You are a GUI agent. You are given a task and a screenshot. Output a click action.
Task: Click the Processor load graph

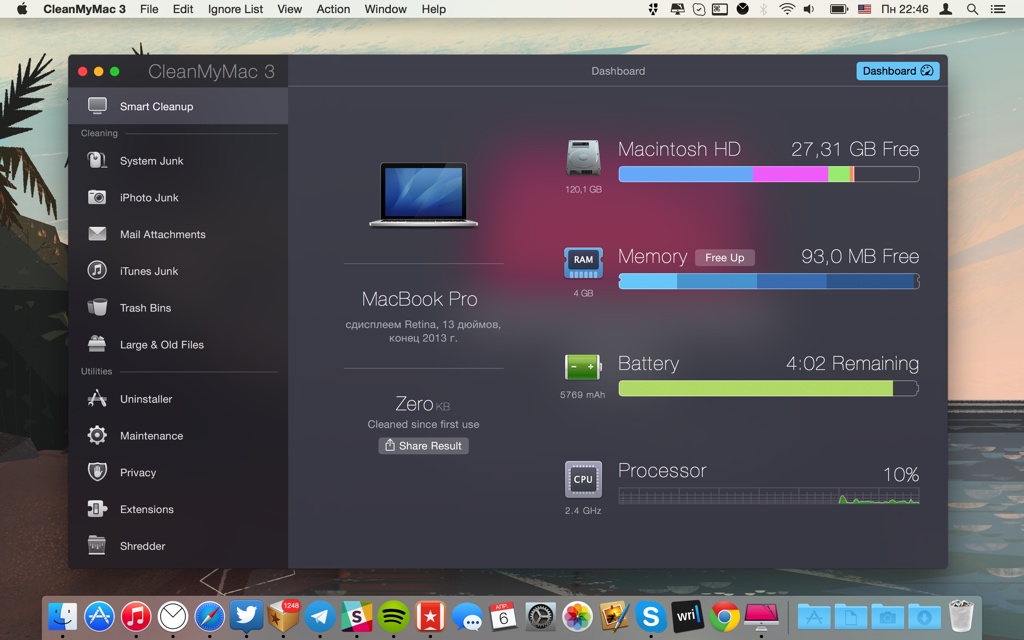(769, 496)
